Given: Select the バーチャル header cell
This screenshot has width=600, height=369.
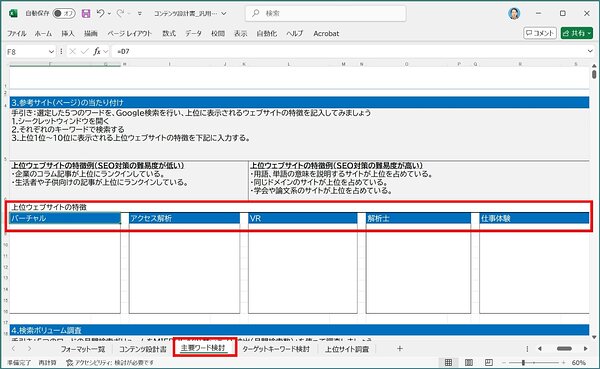Looking at the screenshot, I should click(x=65, y=218).
